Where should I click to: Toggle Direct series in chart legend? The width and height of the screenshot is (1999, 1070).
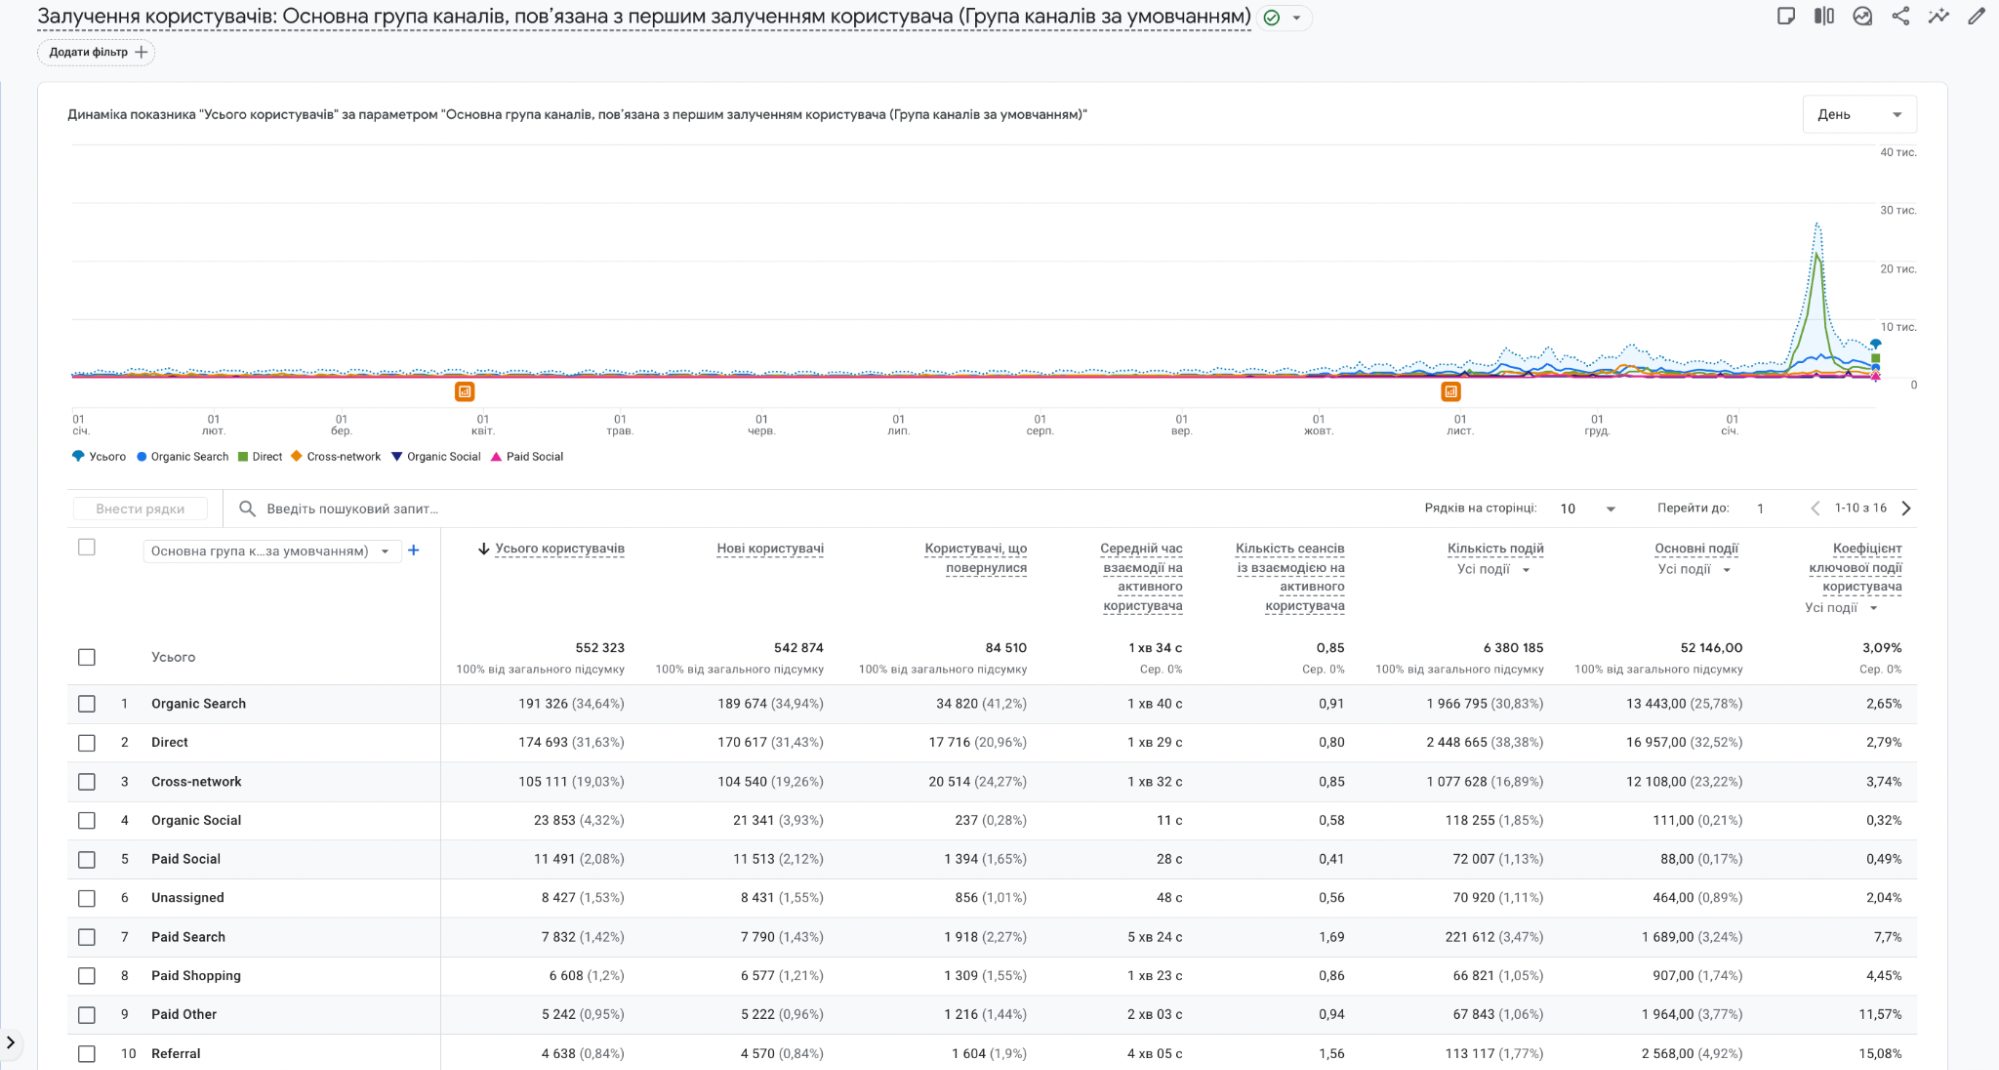point(260,457)
